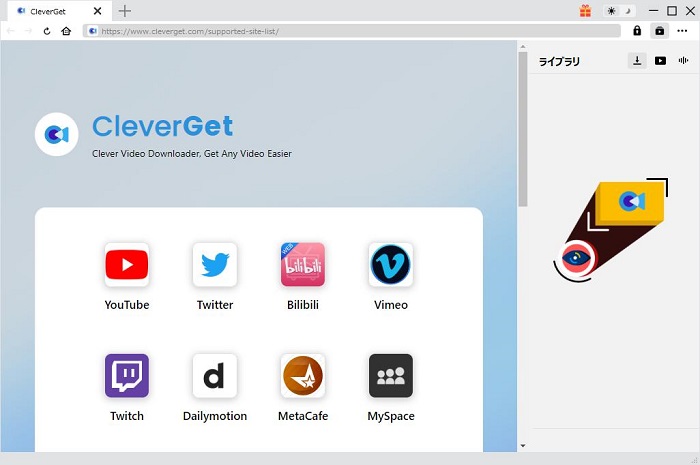Click the back navigation arrow

pyautogui.click(x=11, y=31)
